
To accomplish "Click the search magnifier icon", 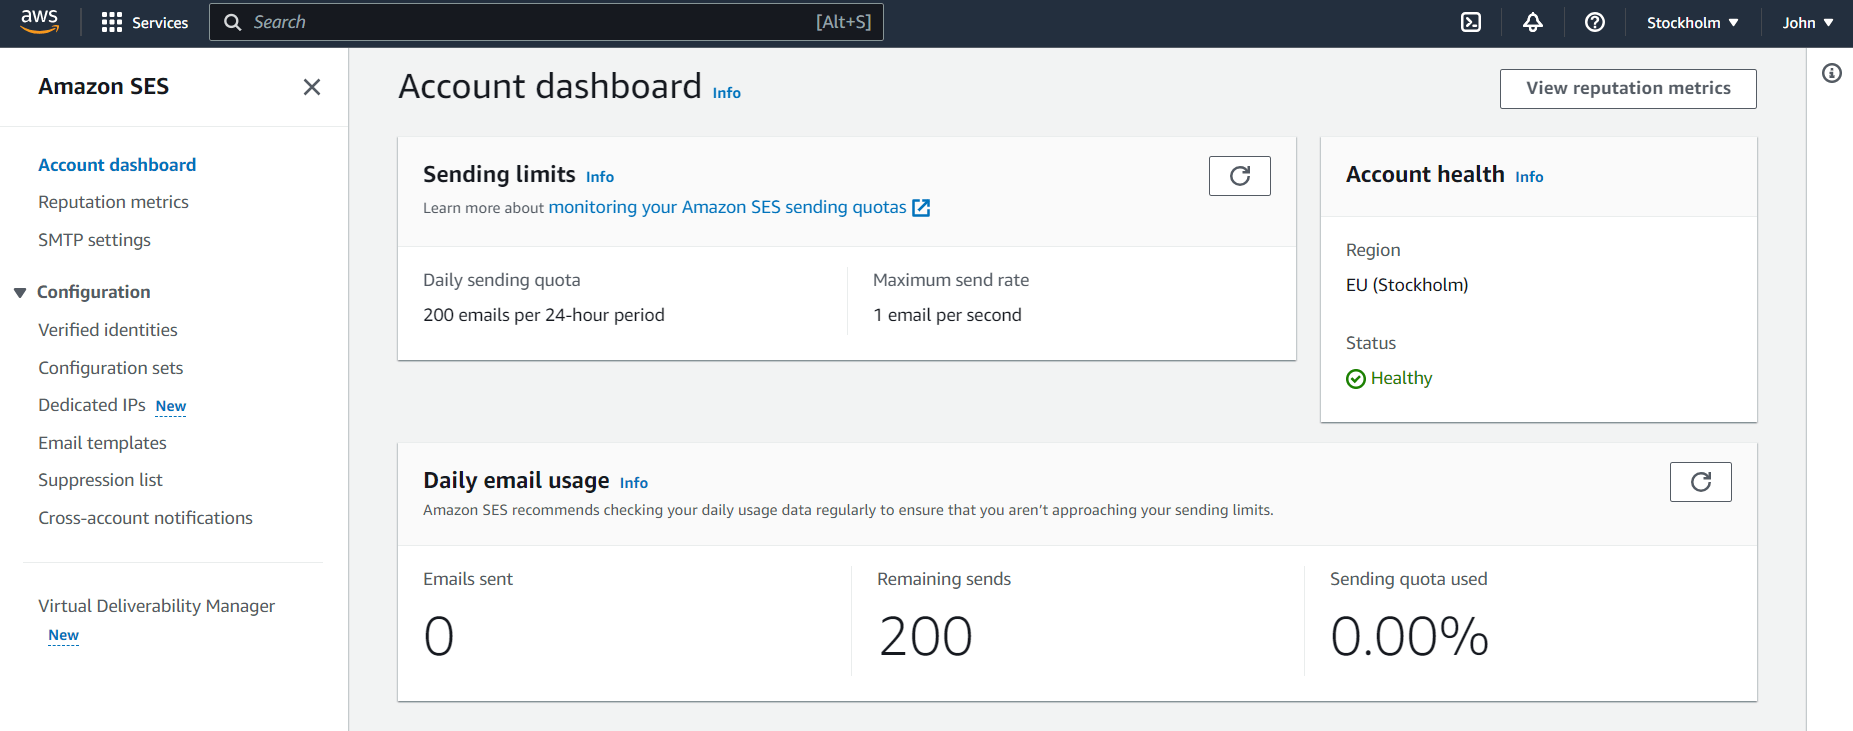I will click(233, 21).
